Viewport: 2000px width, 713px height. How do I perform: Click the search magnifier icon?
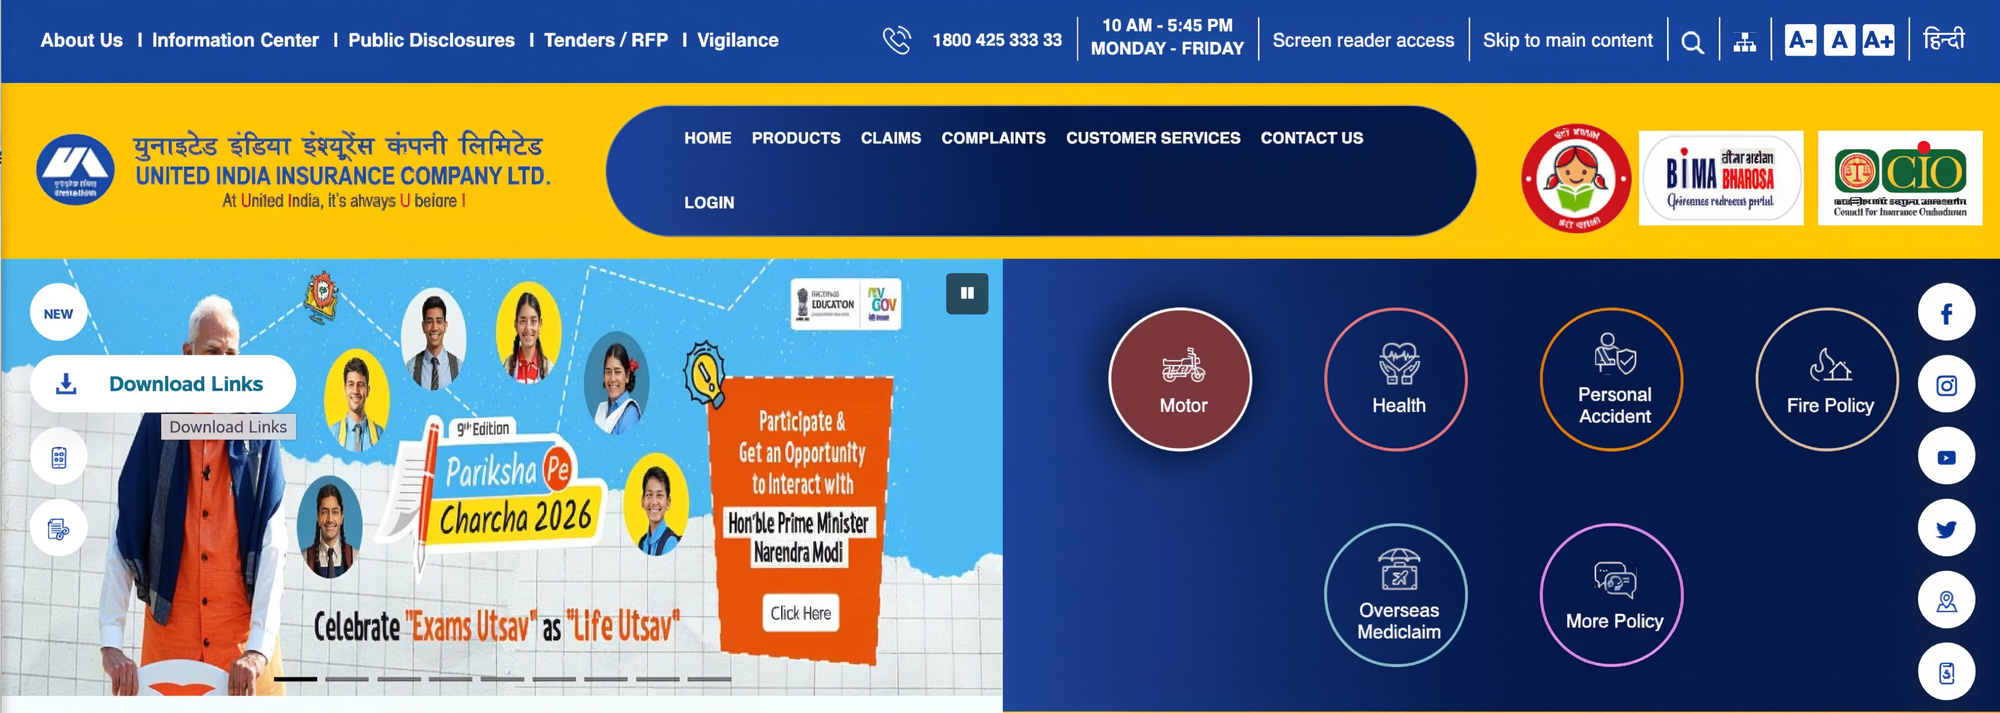pyautogui.click(x=1692, y=42)
